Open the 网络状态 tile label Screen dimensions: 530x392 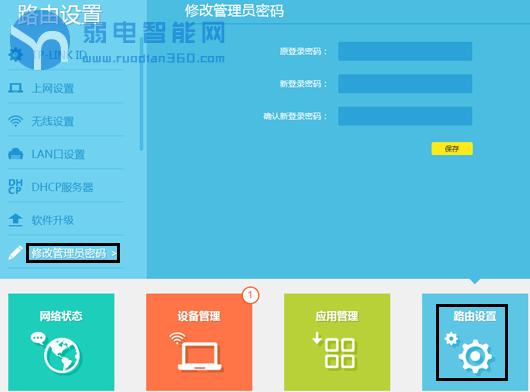tap(61, 316)
